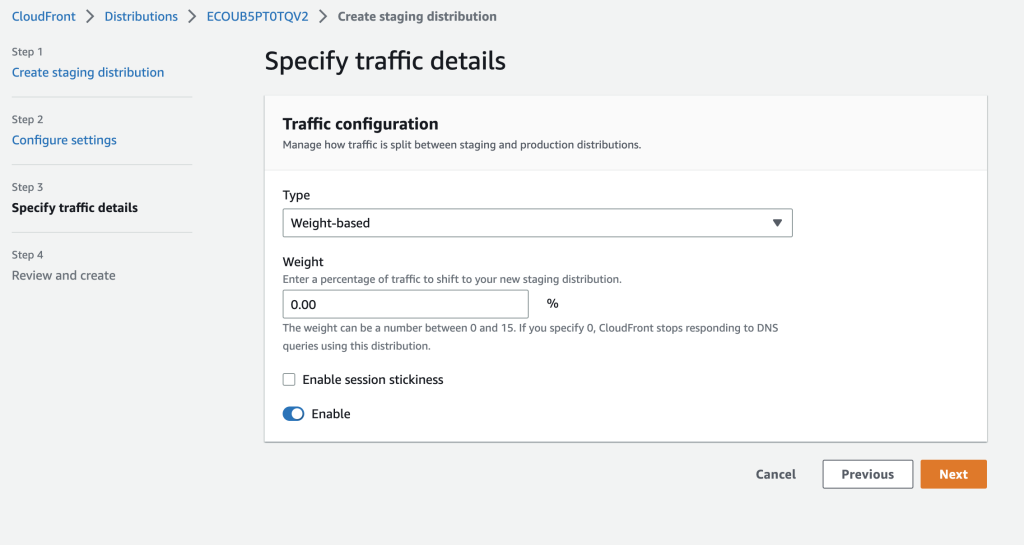Select Specify traffic details step
The width and height of the screenshot is (1024, 545).
click(75, 208)
